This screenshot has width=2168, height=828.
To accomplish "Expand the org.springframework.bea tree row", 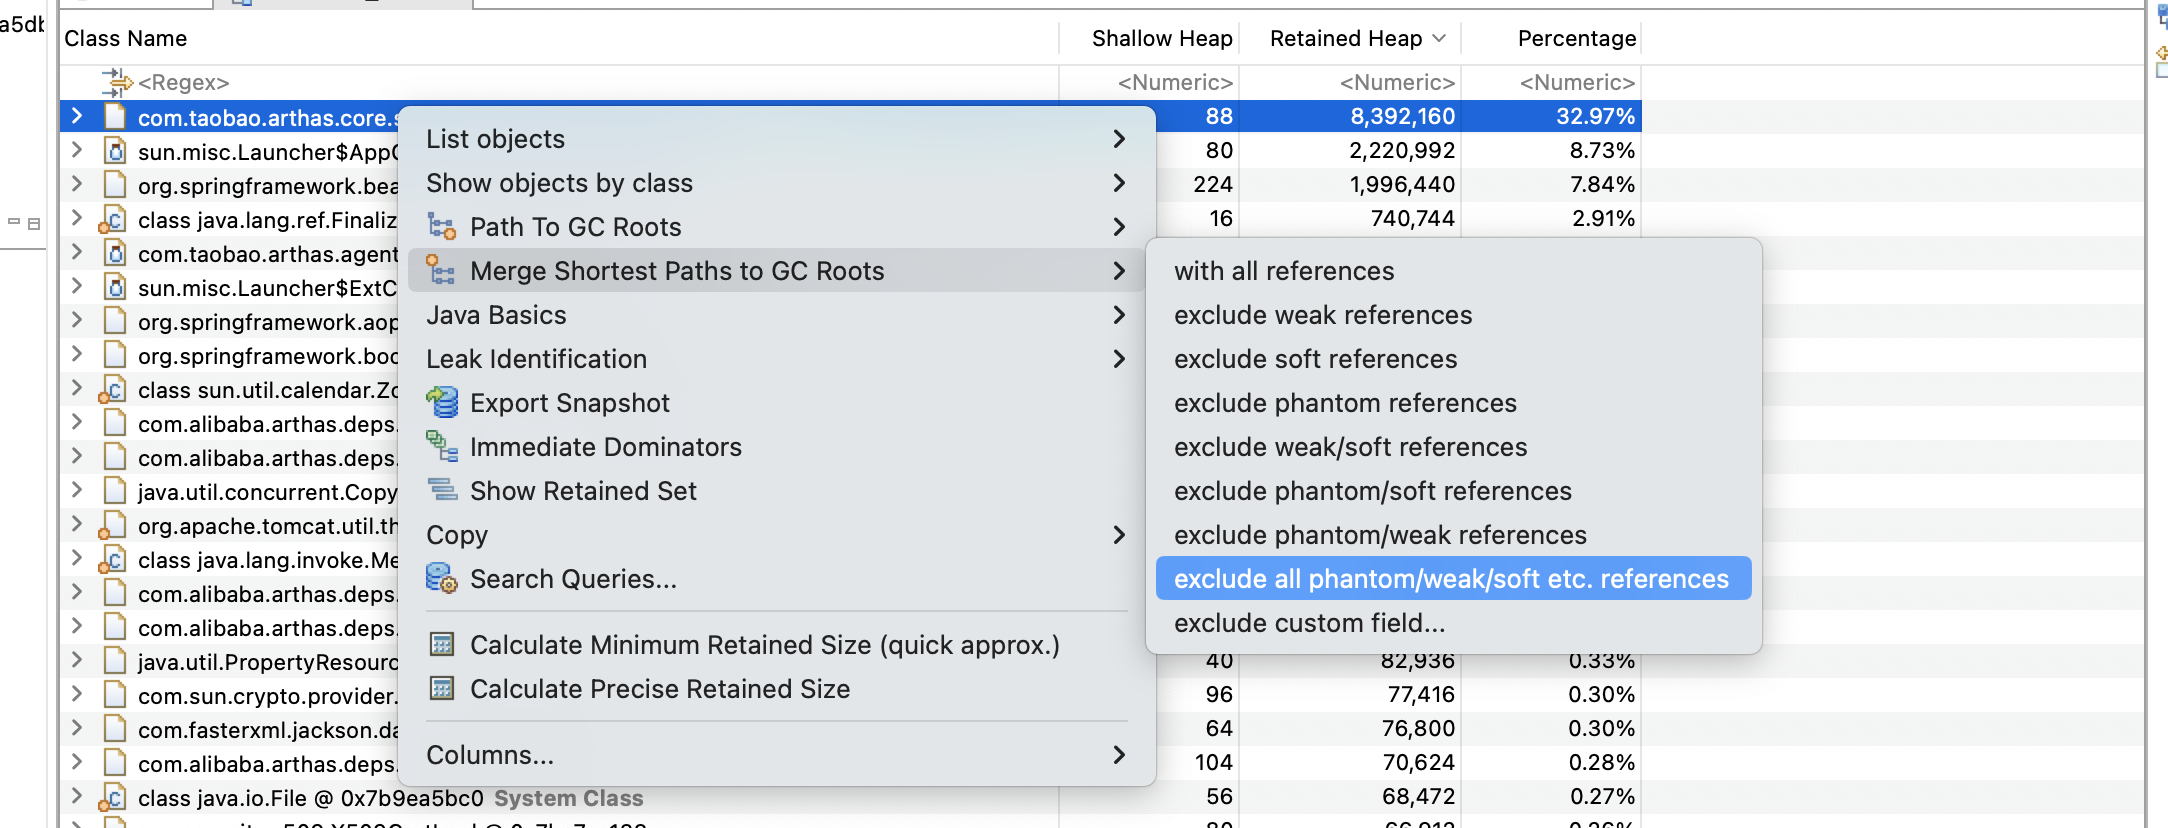I will pos(77,184).
